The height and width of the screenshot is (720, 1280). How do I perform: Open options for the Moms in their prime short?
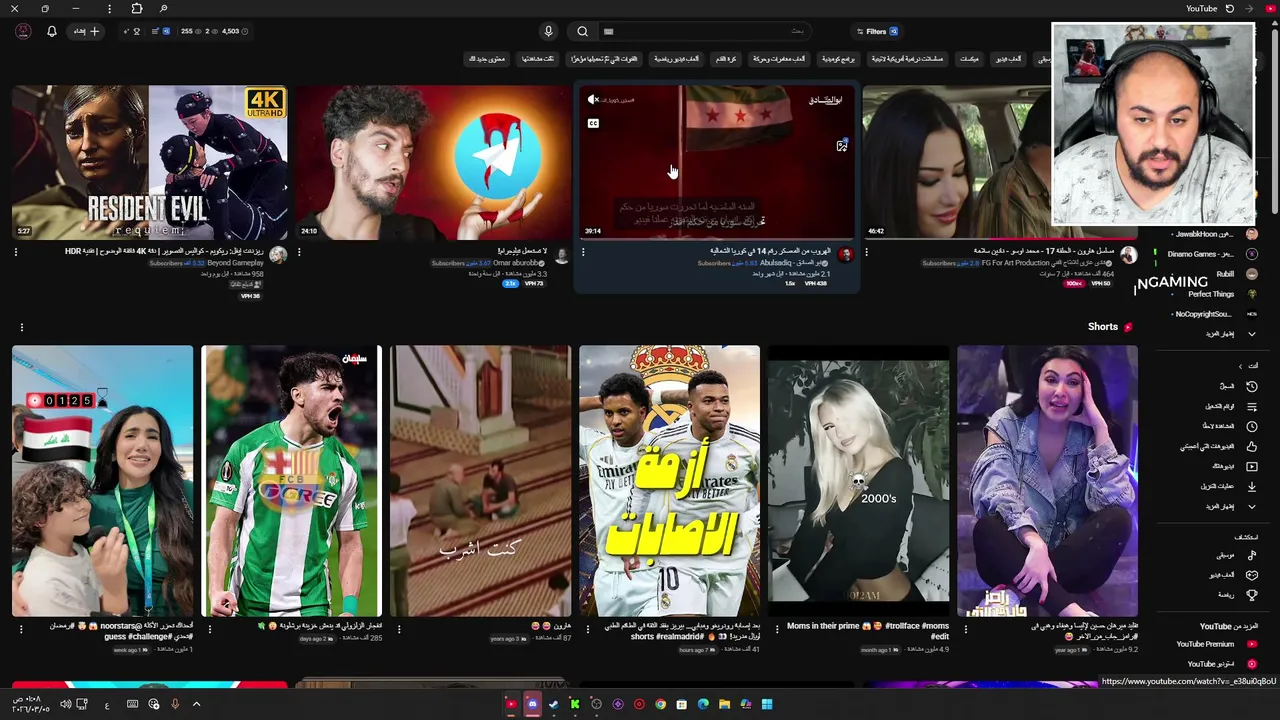(778, 630)
